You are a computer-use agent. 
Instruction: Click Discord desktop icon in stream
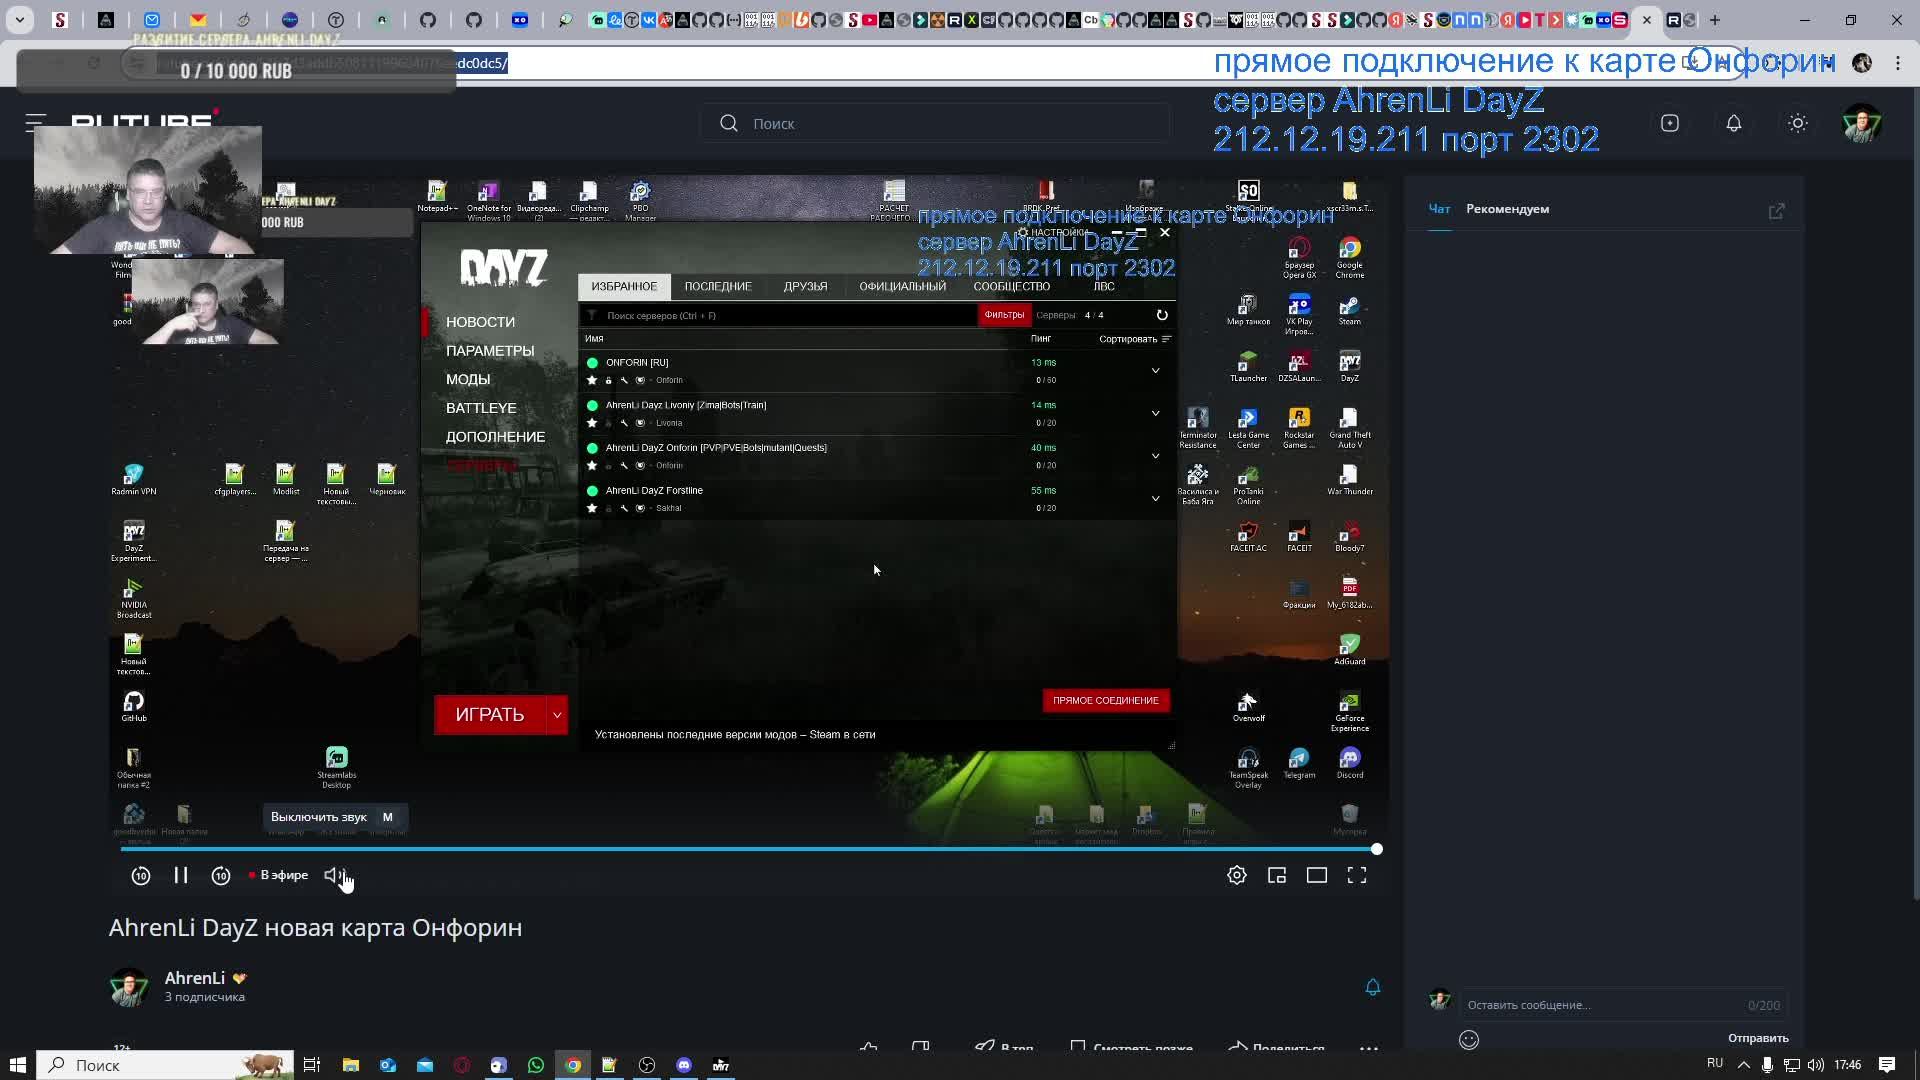(1349, 763)
